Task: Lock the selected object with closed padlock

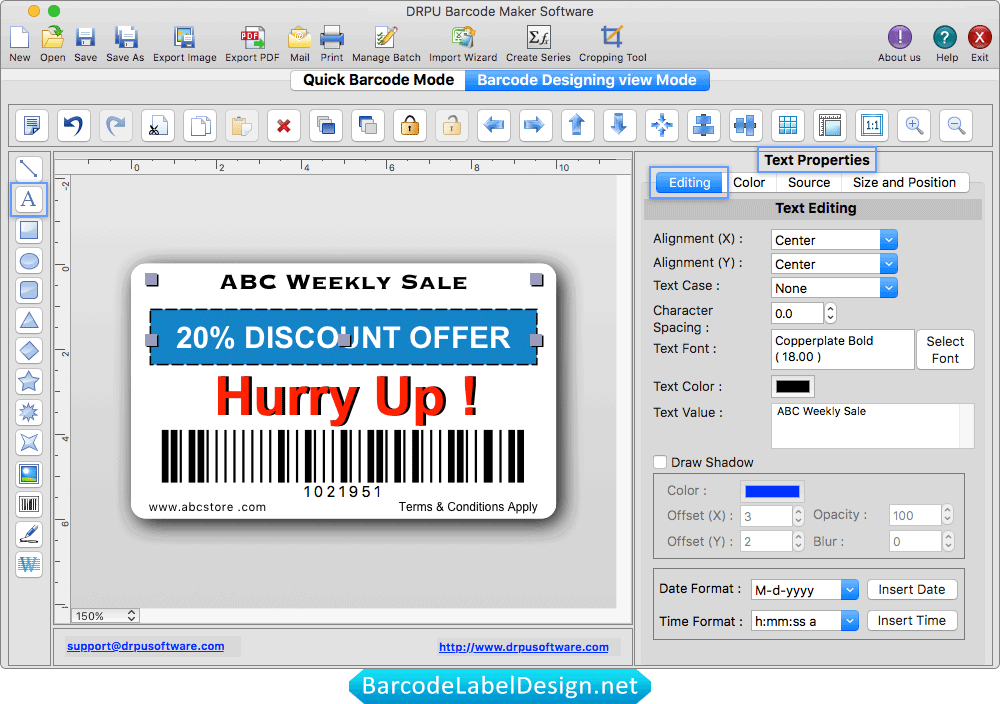Action: point(409,125)
